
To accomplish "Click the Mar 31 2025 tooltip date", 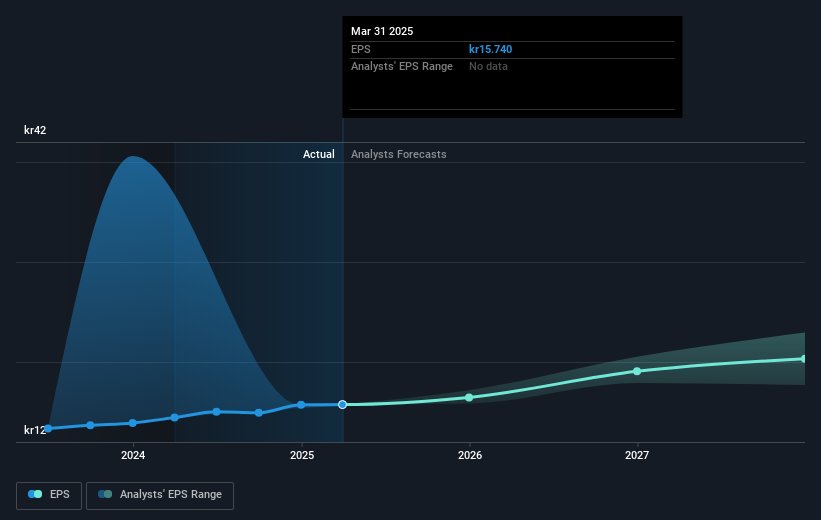I will 382,31.
